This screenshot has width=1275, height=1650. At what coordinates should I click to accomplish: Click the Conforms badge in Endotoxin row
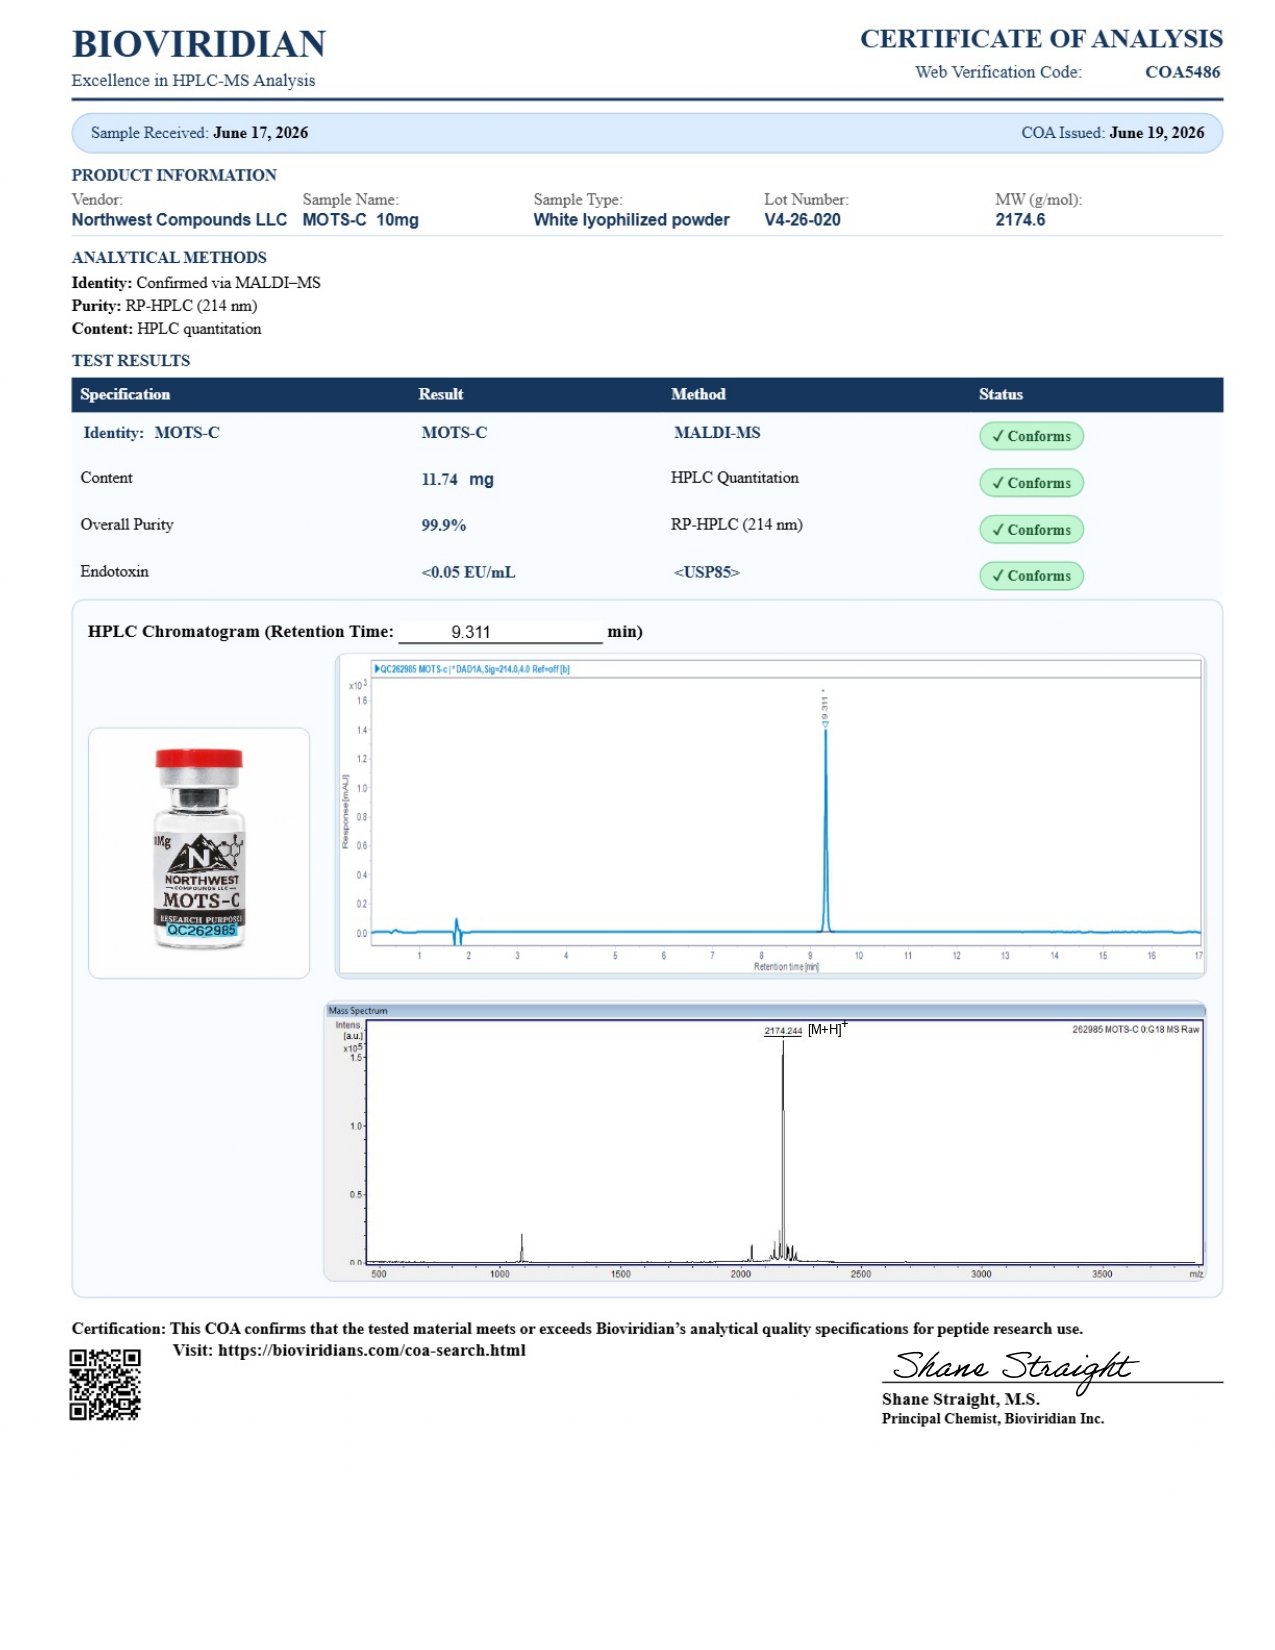coord(1031,576)
